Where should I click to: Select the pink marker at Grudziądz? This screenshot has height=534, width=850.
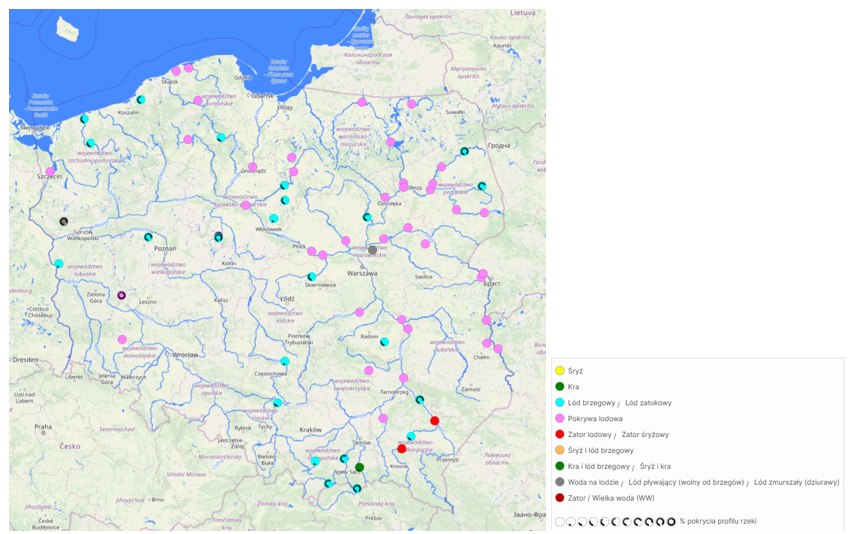[x=252, y=167]
